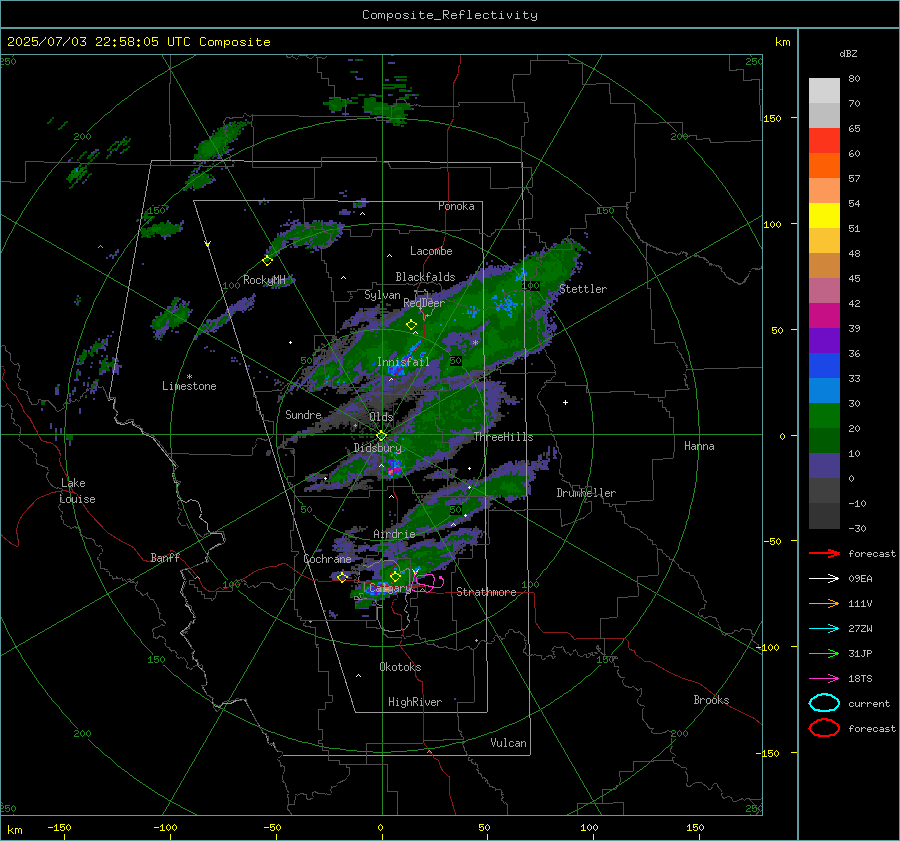Click the red 60-65 dBZ swatch
The height and width of the screenshot is (841, 900).
pyautogui.click(x=824, y=141)
